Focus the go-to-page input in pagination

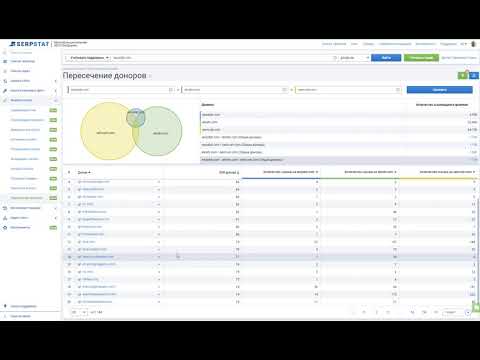click(x=452, y=312)
